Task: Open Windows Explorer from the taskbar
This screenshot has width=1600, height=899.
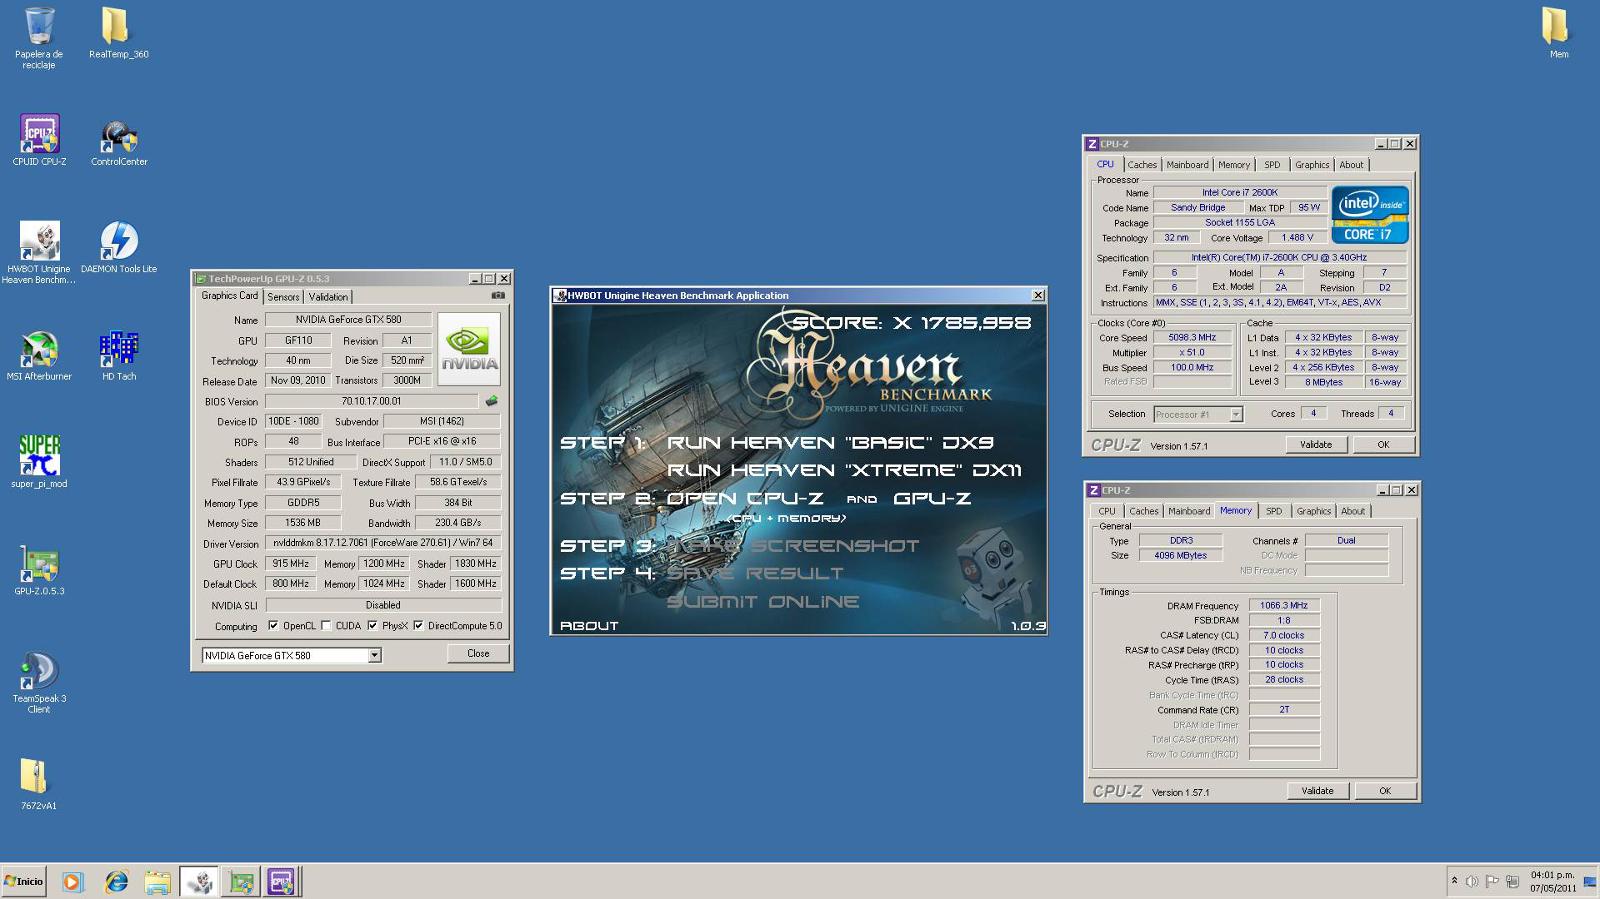Action: [x=157, y=881]
